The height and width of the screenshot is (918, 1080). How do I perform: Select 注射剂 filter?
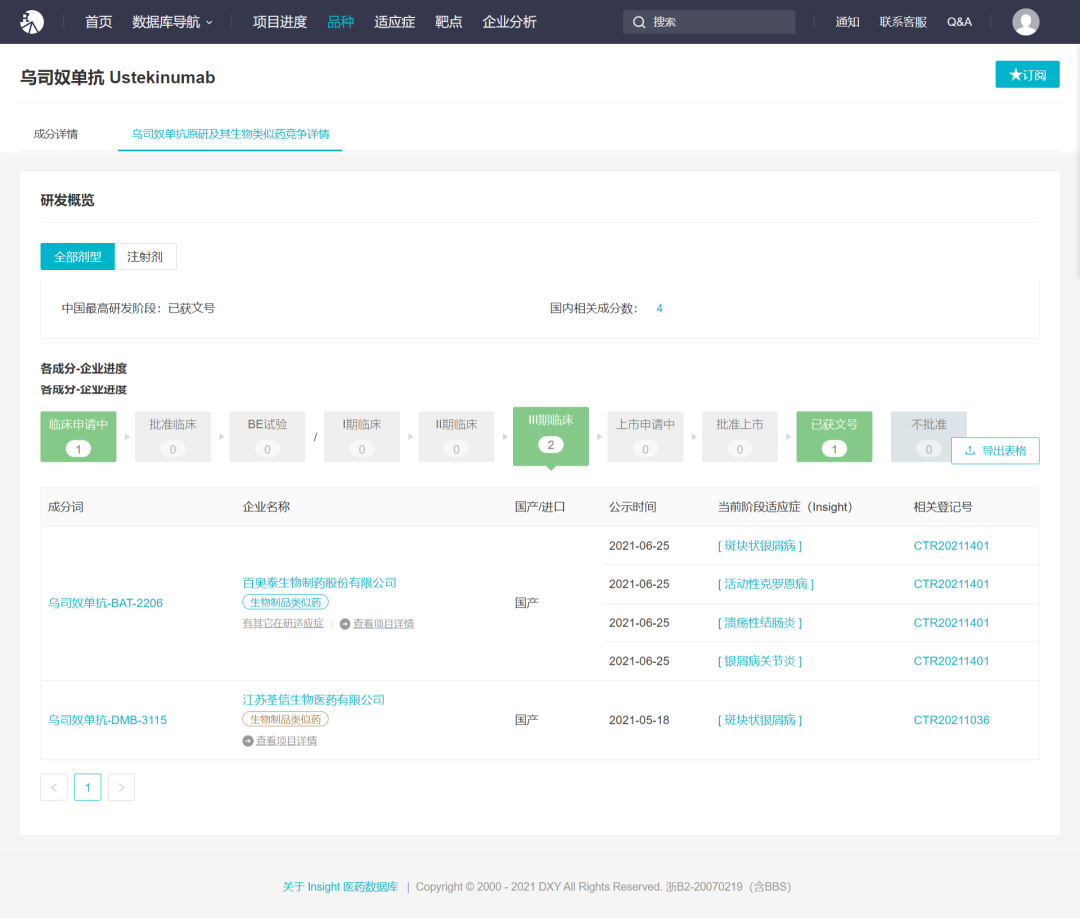point(145,257)
